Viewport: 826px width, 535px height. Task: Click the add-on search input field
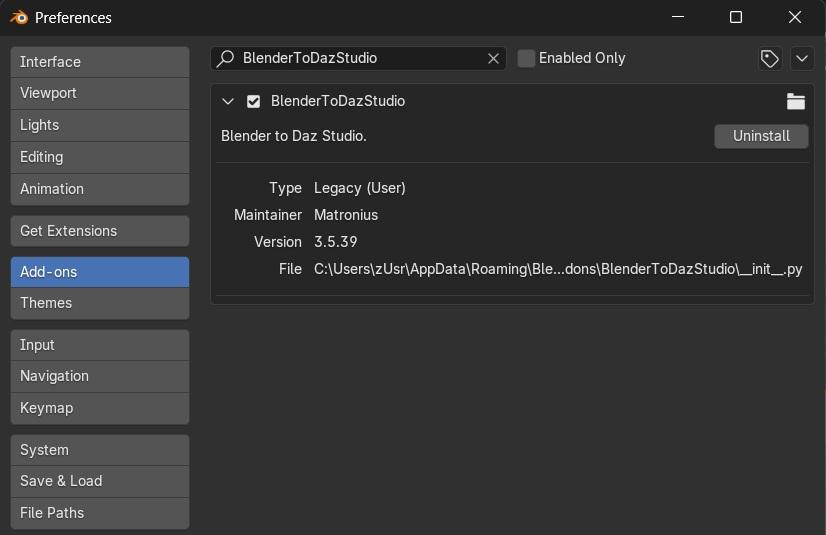360,58
